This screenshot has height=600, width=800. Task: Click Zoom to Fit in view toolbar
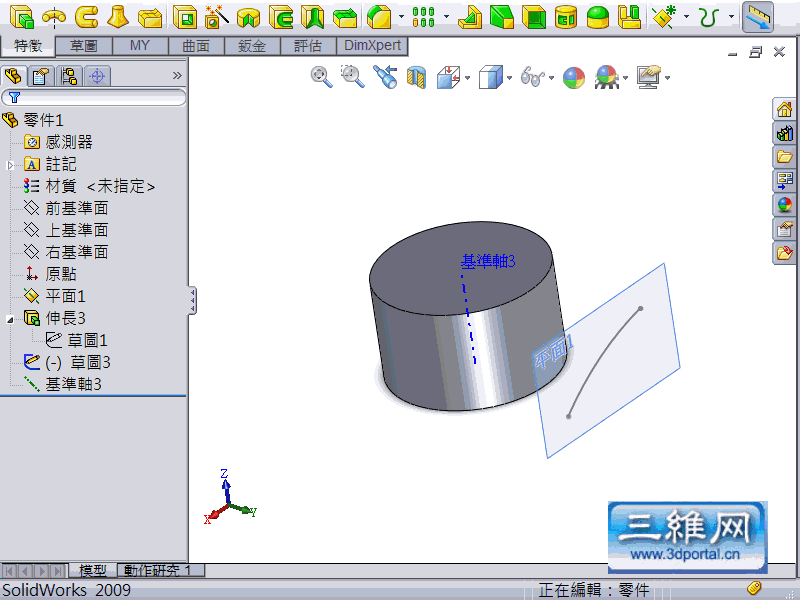(321, 77)
